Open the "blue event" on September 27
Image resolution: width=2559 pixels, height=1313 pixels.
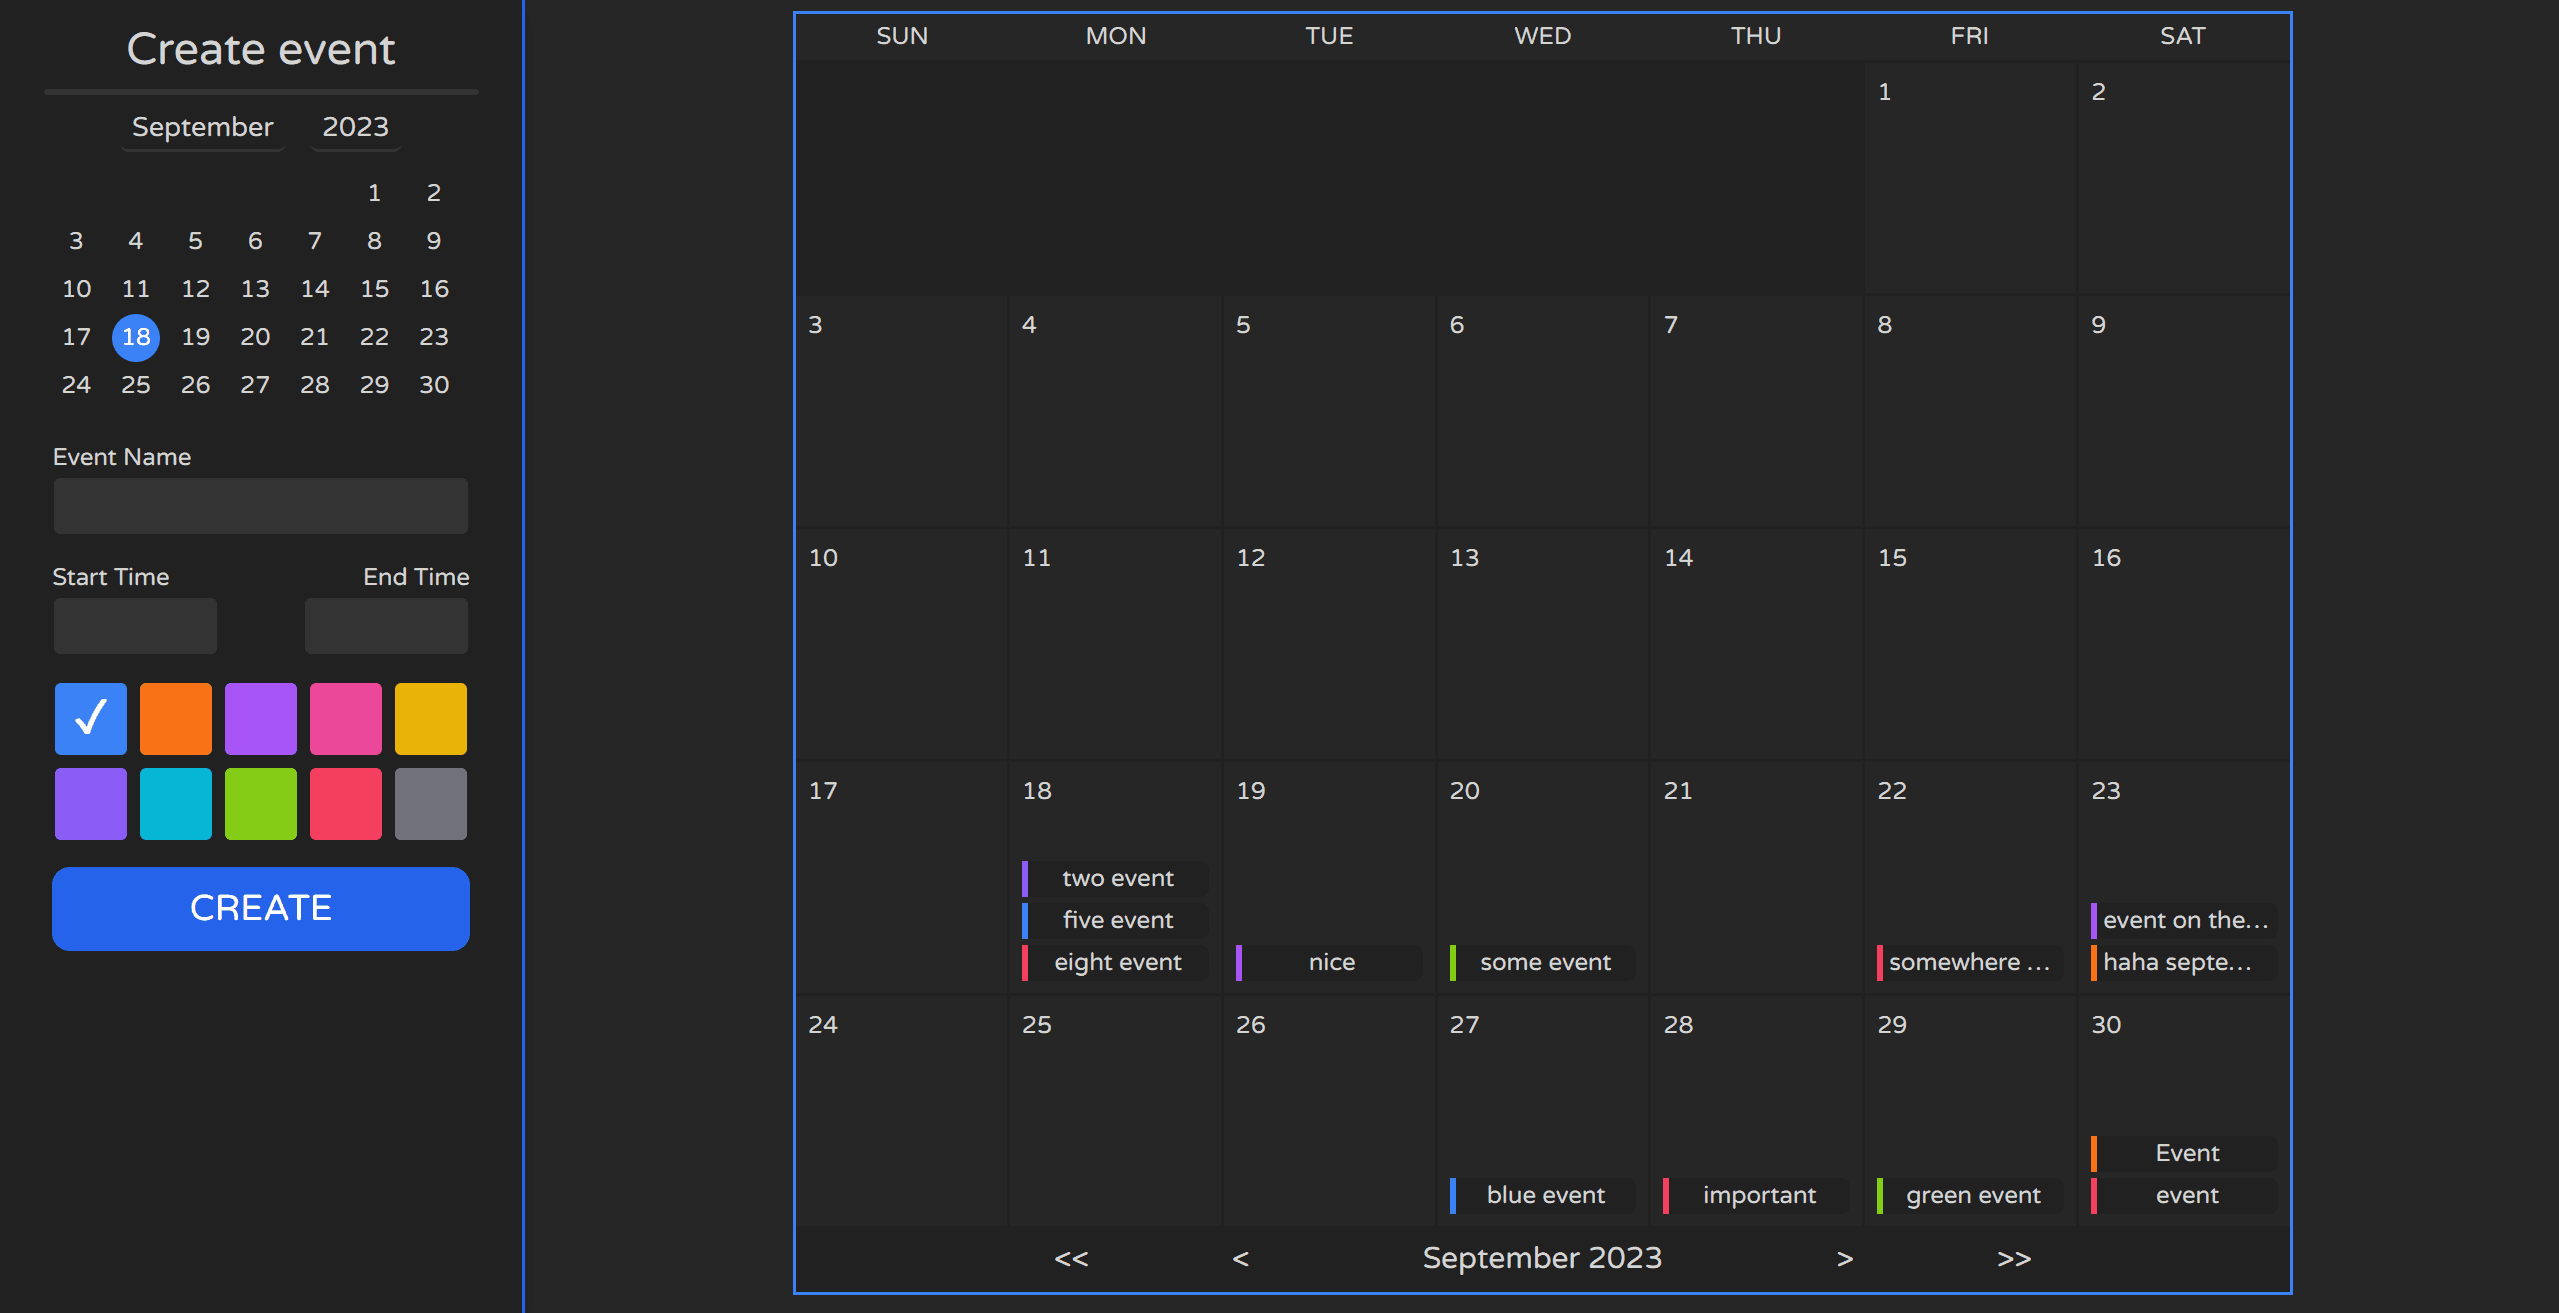tap(1543, 1194)
